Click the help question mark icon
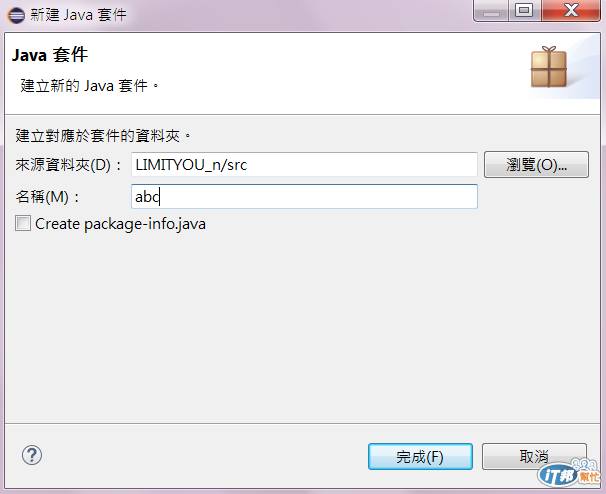 point(32,455)
